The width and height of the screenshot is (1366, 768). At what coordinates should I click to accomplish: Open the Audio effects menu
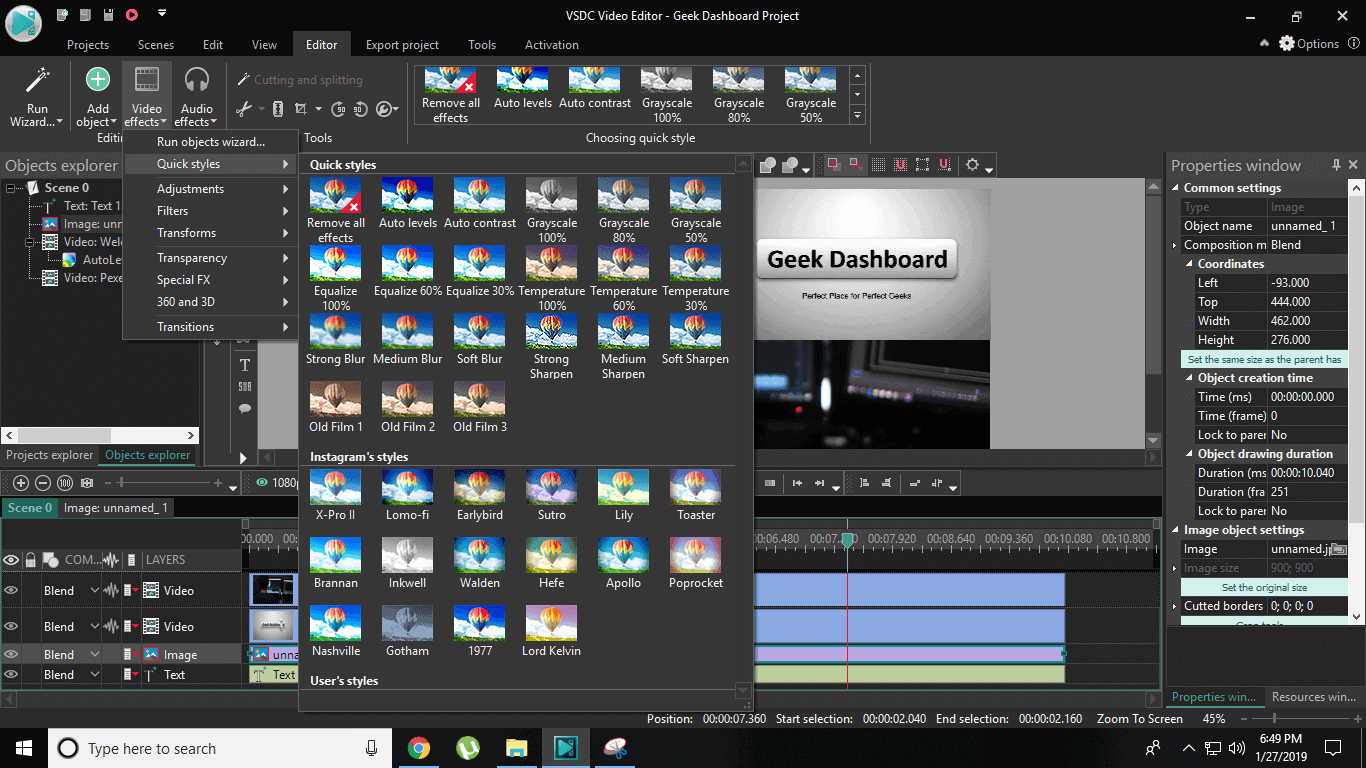click(x=197, y=96)
